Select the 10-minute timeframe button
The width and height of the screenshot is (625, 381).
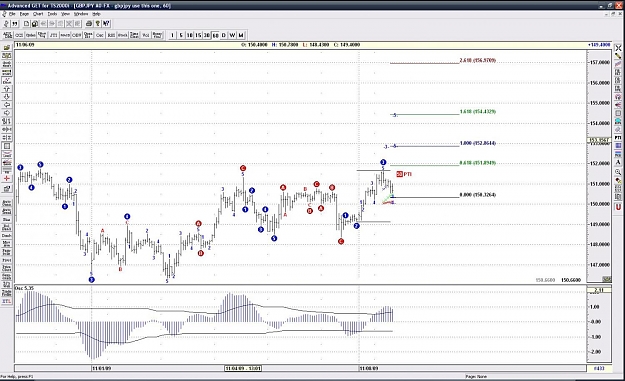pyautogui.click(x=189, y=35)
